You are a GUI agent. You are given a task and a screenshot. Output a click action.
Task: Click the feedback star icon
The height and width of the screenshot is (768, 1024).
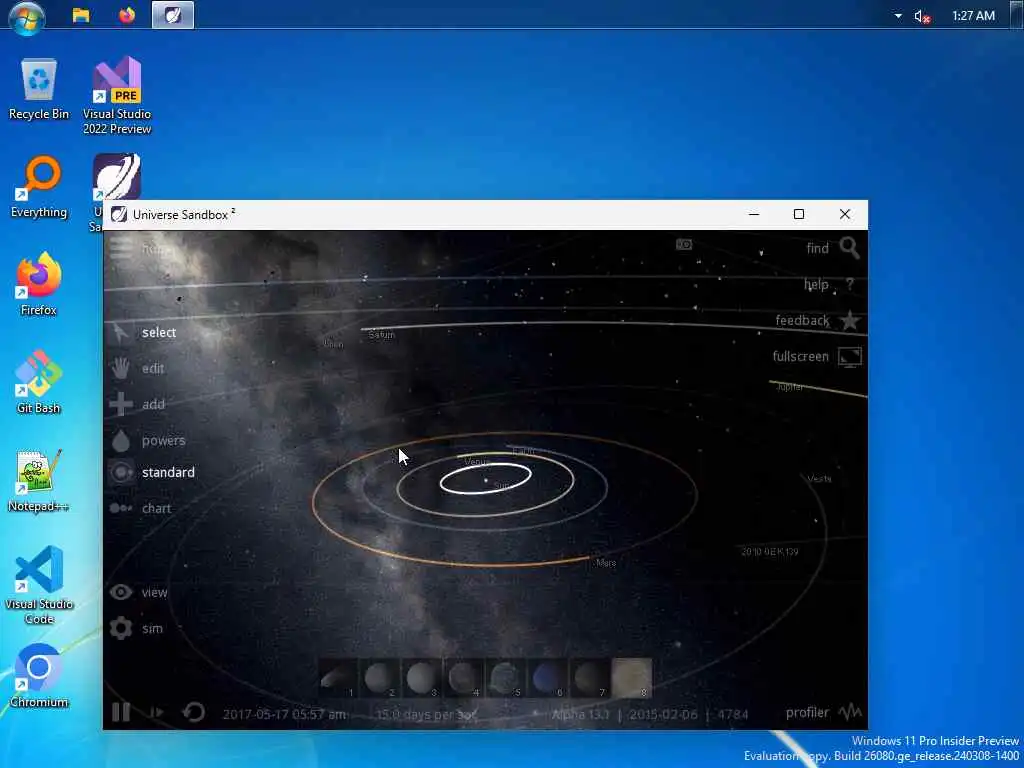[x=850, y=321]
